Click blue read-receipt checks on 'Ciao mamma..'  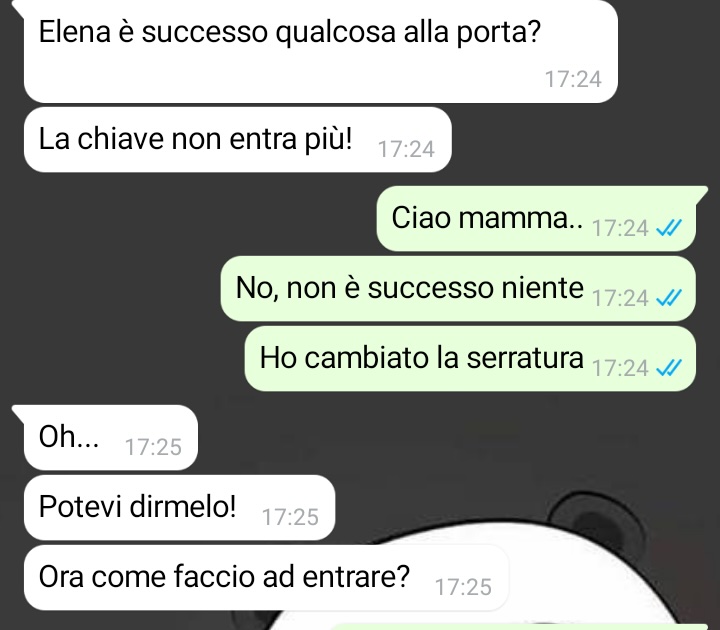[669, 227]
